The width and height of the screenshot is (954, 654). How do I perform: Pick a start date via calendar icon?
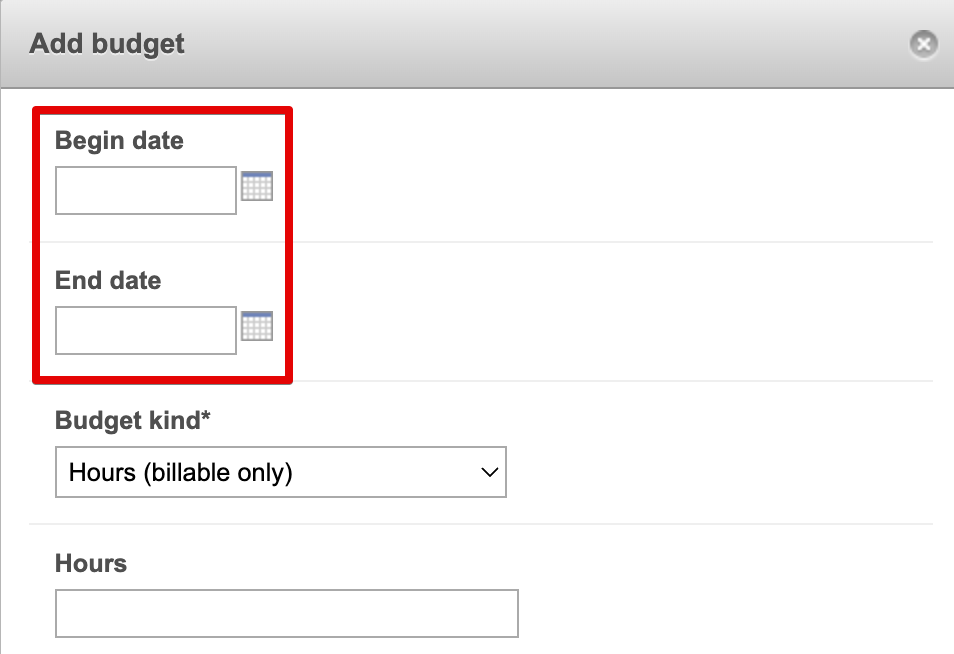(257, 186)
